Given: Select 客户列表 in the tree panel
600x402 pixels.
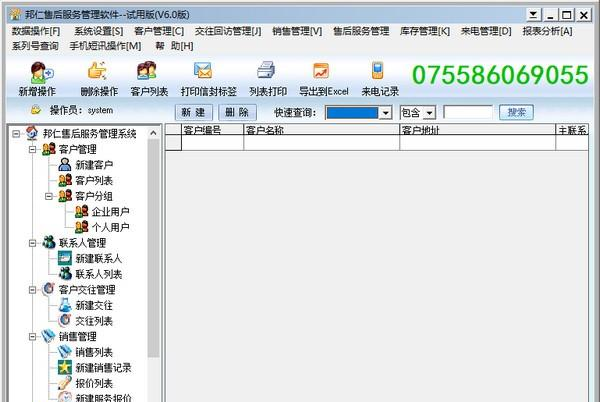Looking at the screenshot, I should coord(94,181).
